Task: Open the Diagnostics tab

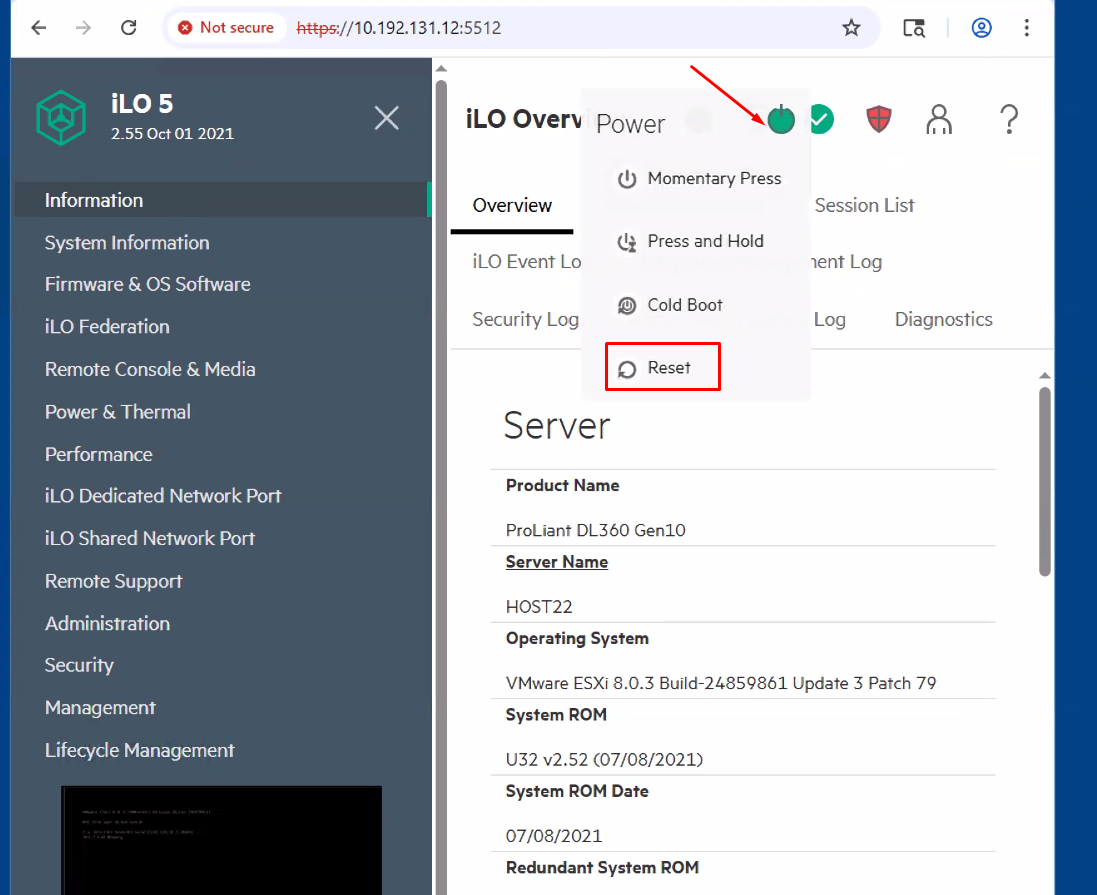Action: [943, 320]
